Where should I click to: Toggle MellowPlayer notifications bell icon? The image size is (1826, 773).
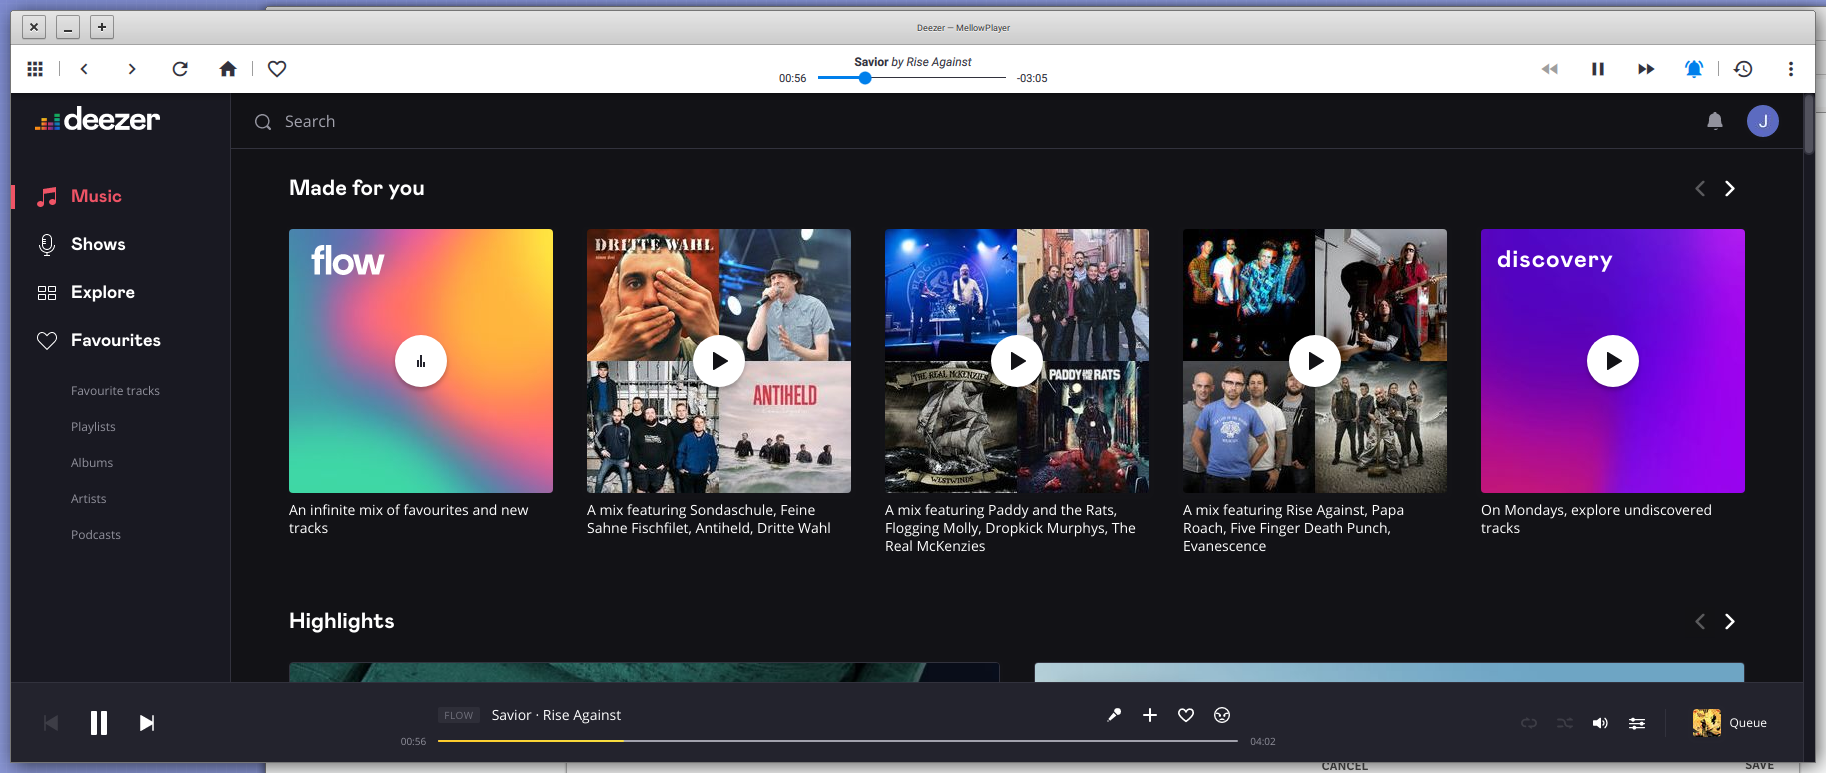tap(1694, 69)
